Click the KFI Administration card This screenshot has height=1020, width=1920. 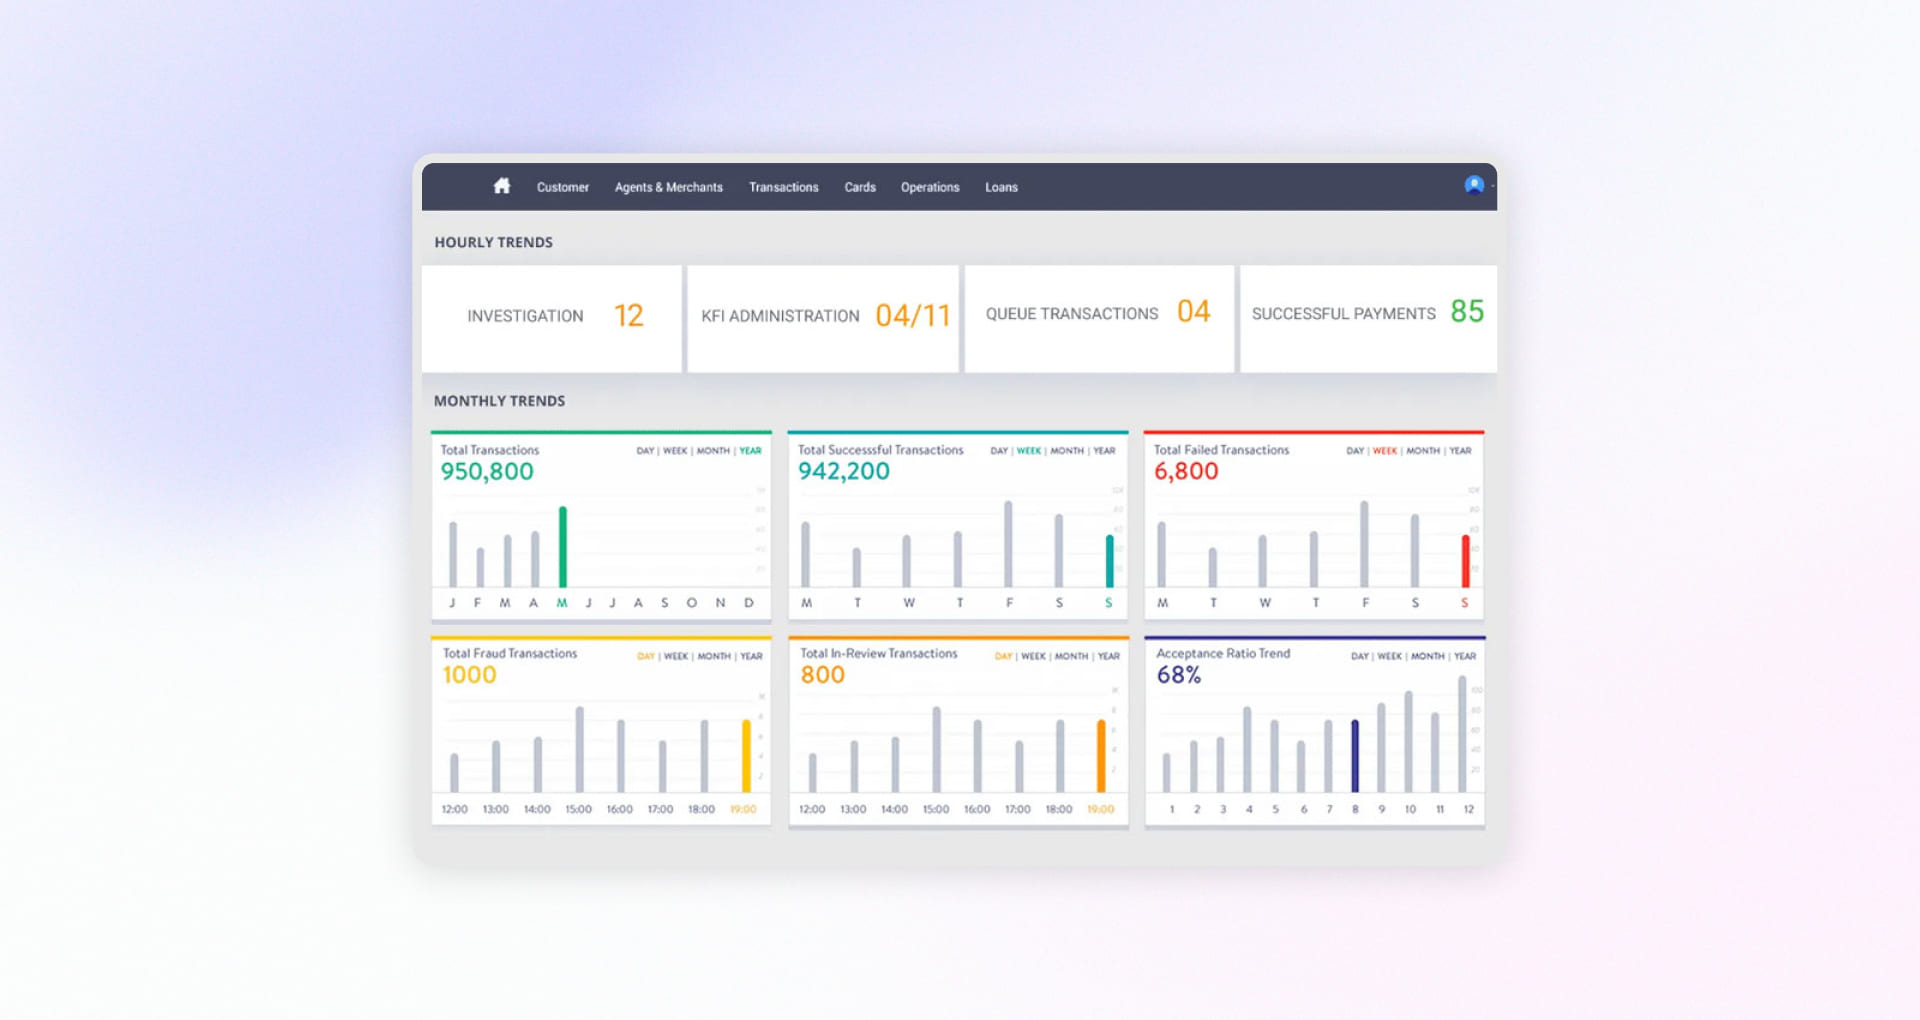coord(823,317)
